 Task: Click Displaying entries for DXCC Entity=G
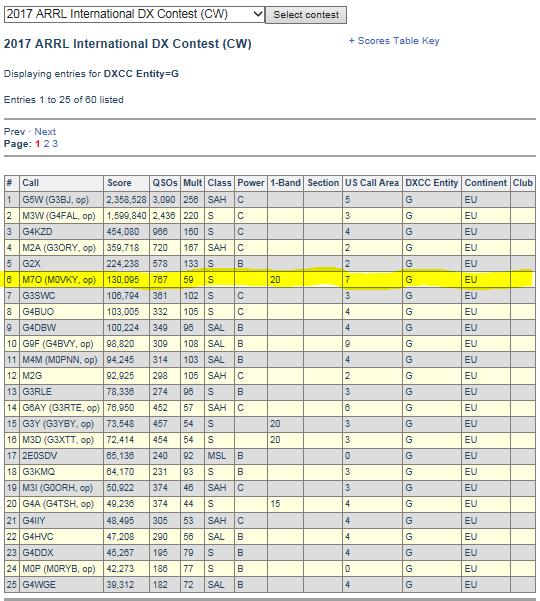tap(91, 74)
